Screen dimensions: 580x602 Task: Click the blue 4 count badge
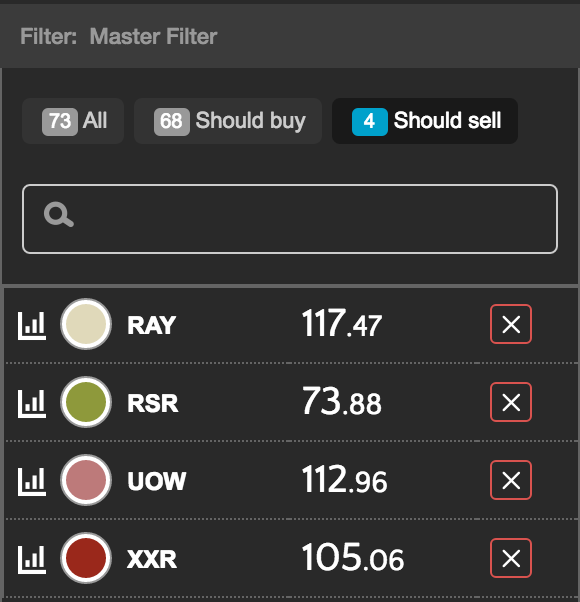370,122
